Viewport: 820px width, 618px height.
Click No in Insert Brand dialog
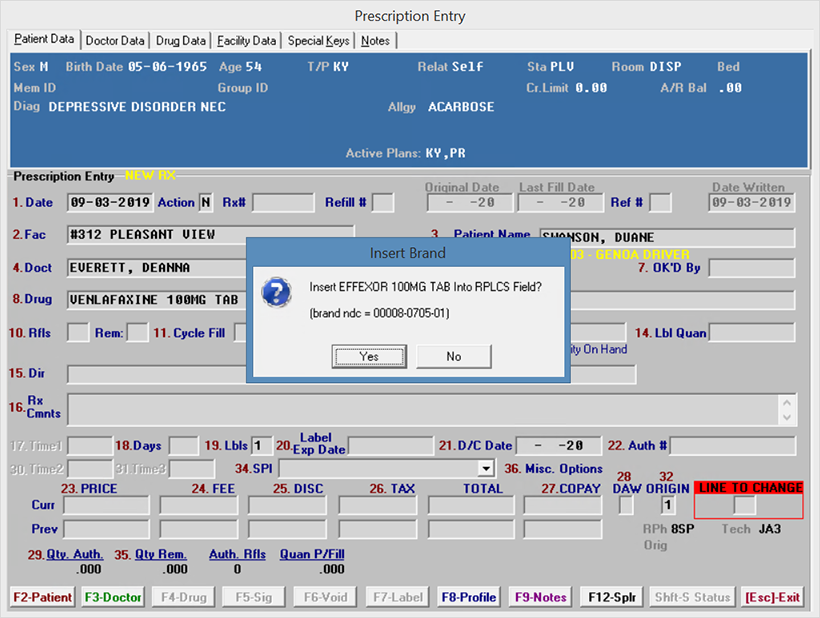(454, 356)
